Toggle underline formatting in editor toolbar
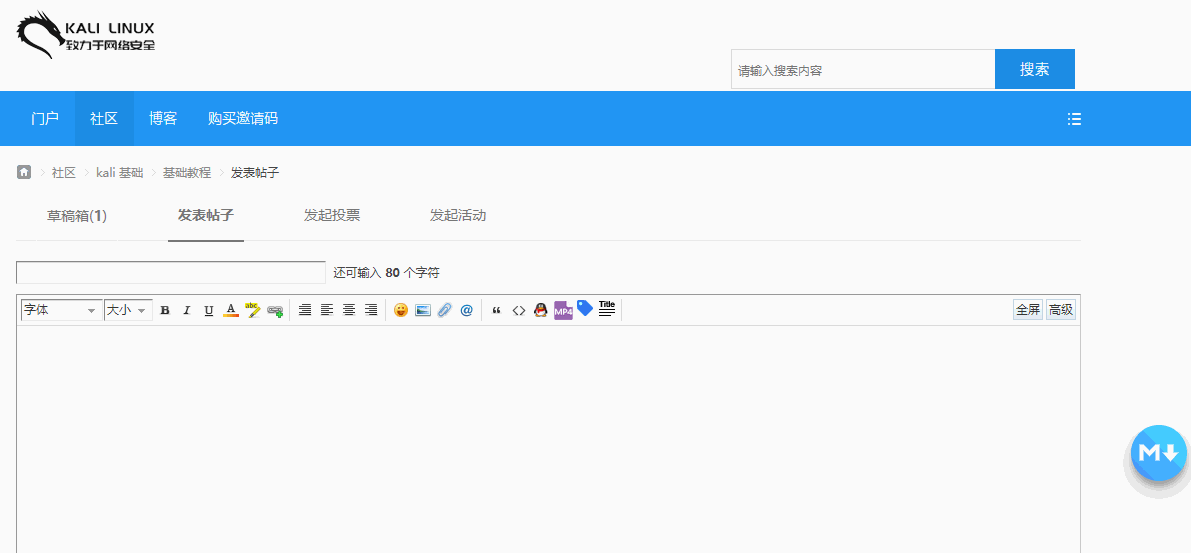This screenshot has width=1191, height=553. [208, 311]
